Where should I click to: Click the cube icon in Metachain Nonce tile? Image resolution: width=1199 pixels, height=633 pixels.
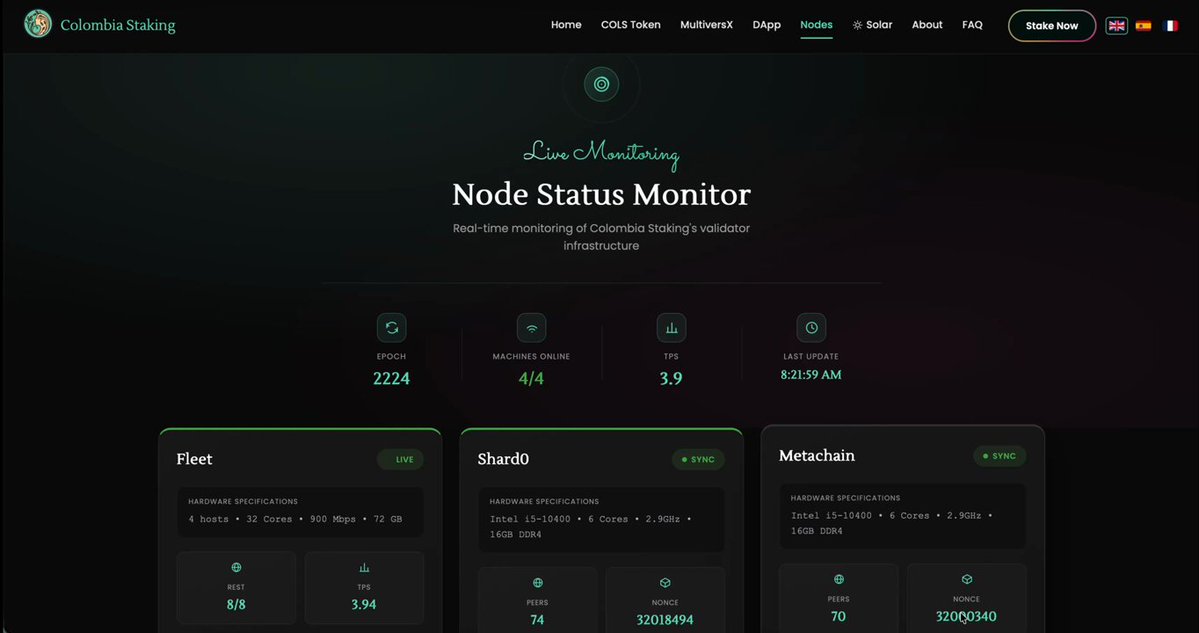coord(967,579)
